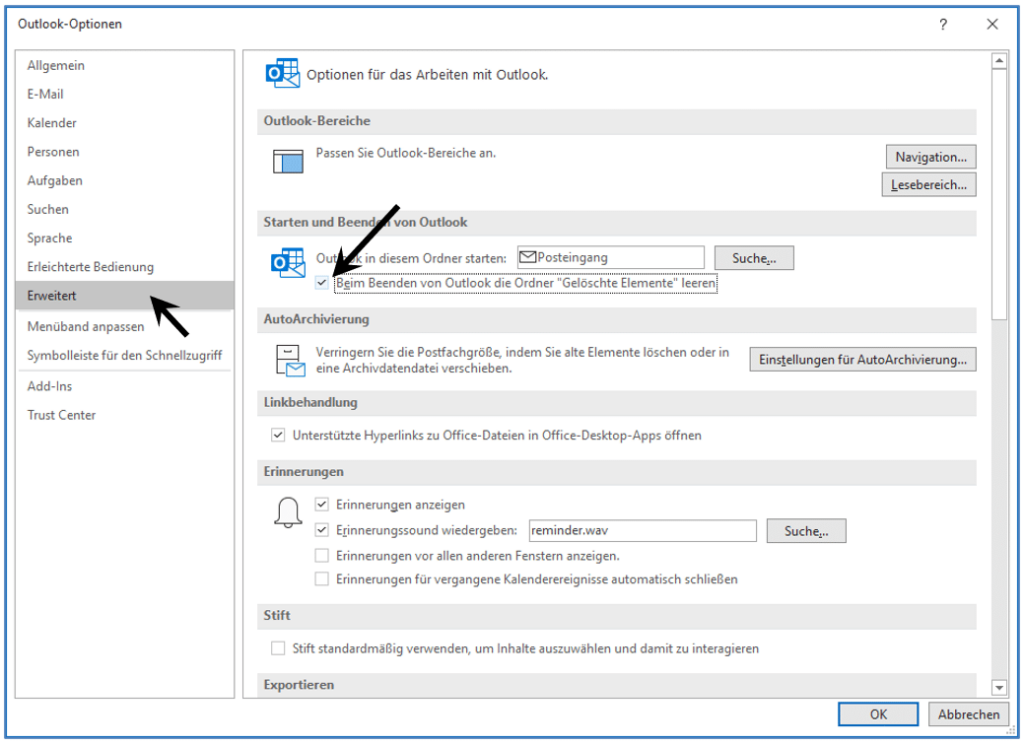The height and width of the screenshot is (745, 1024).
Task: Click the reminder.wav sound file field
Action: point(643,530)
